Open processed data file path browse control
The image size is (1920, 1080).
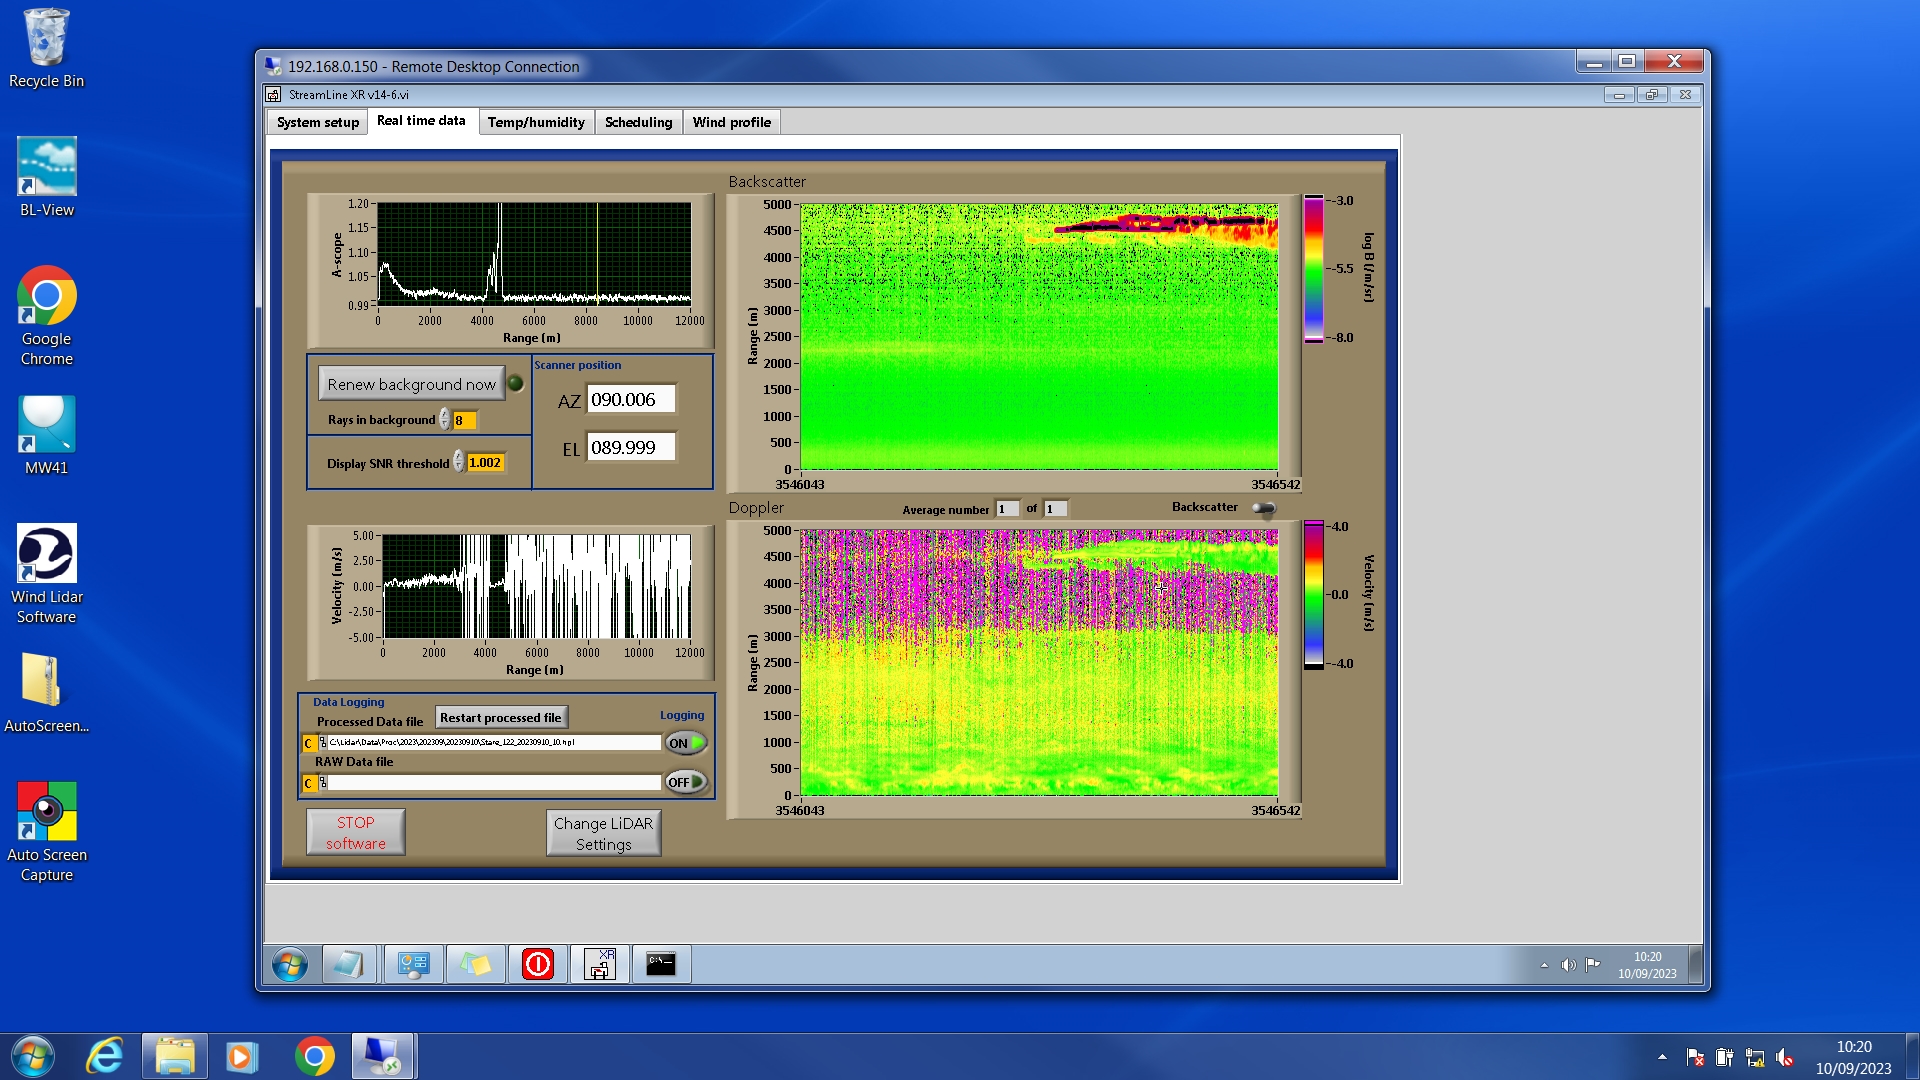pos(323,743)
